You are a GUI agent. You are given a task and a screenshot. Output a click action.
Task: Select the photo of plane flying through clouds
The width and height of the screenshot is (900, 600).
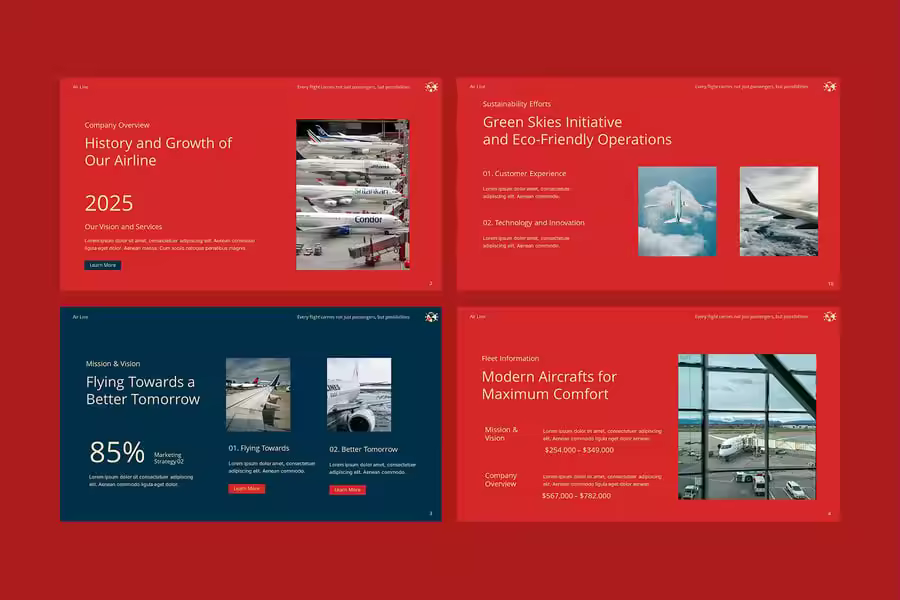(677, 211)
